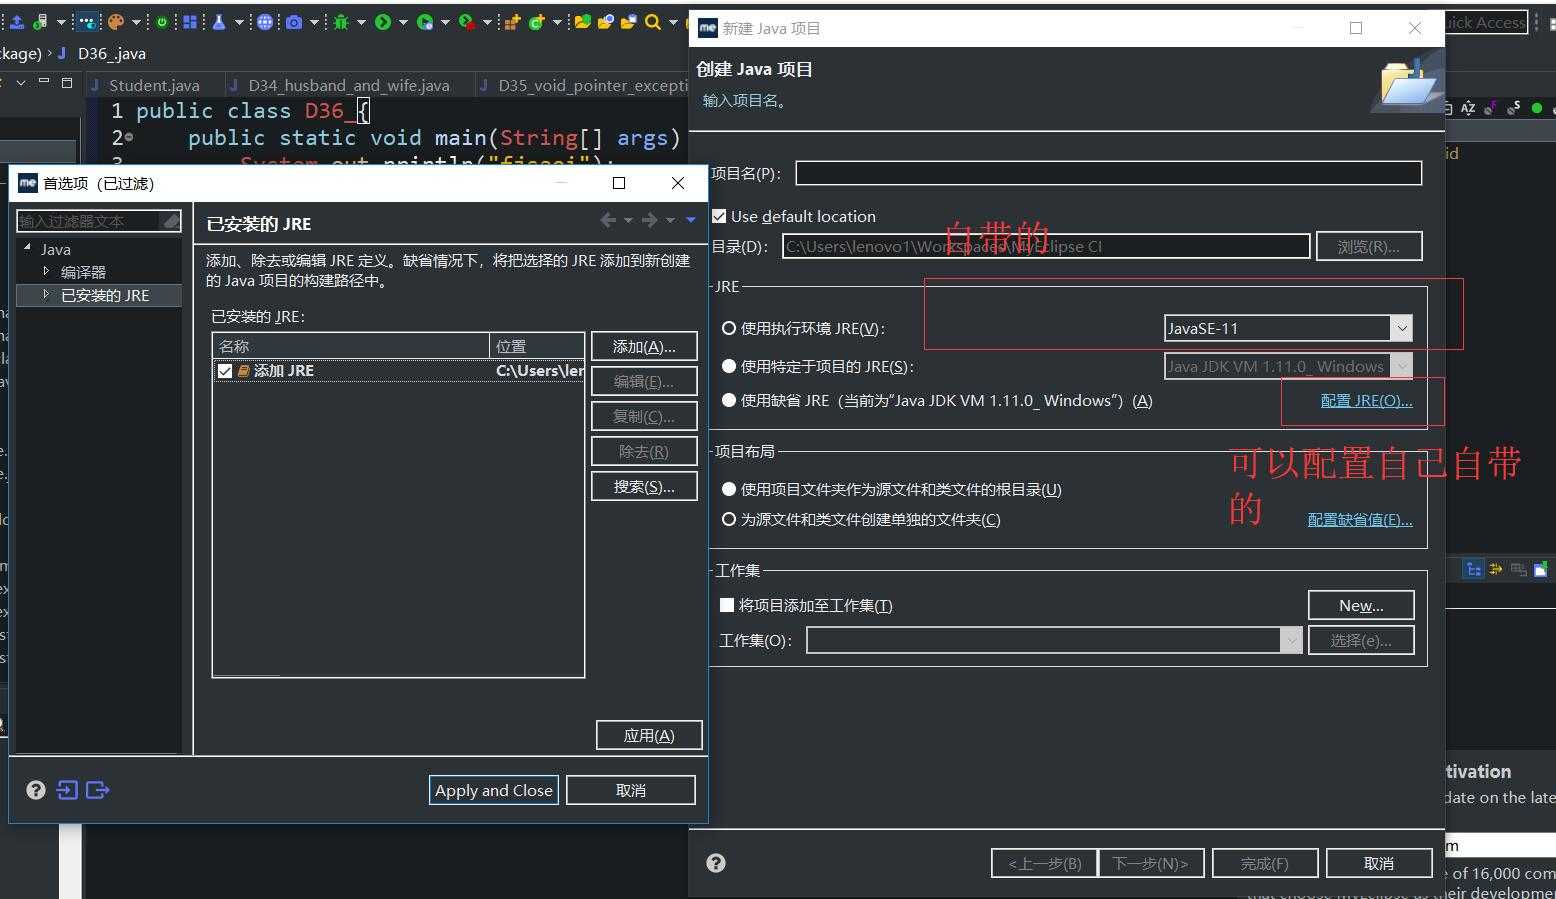The height and width of the screenshot is (899, 1556).
Task: Switch to the Student.java editor tab
Action: [x=154, y=86]
